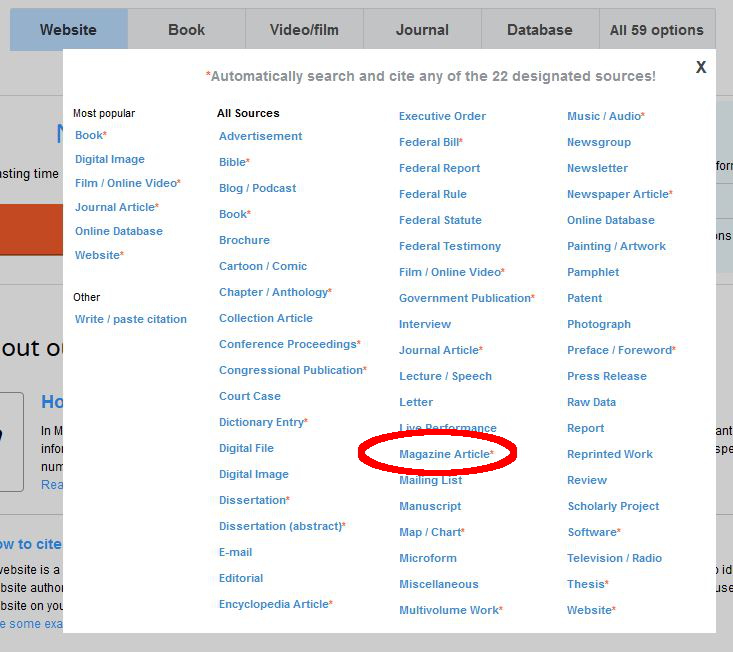The width and height of the screenshot is (733, 652).
Task: Choose the circled Magazine Article link
Action: [x=444, y=454]
